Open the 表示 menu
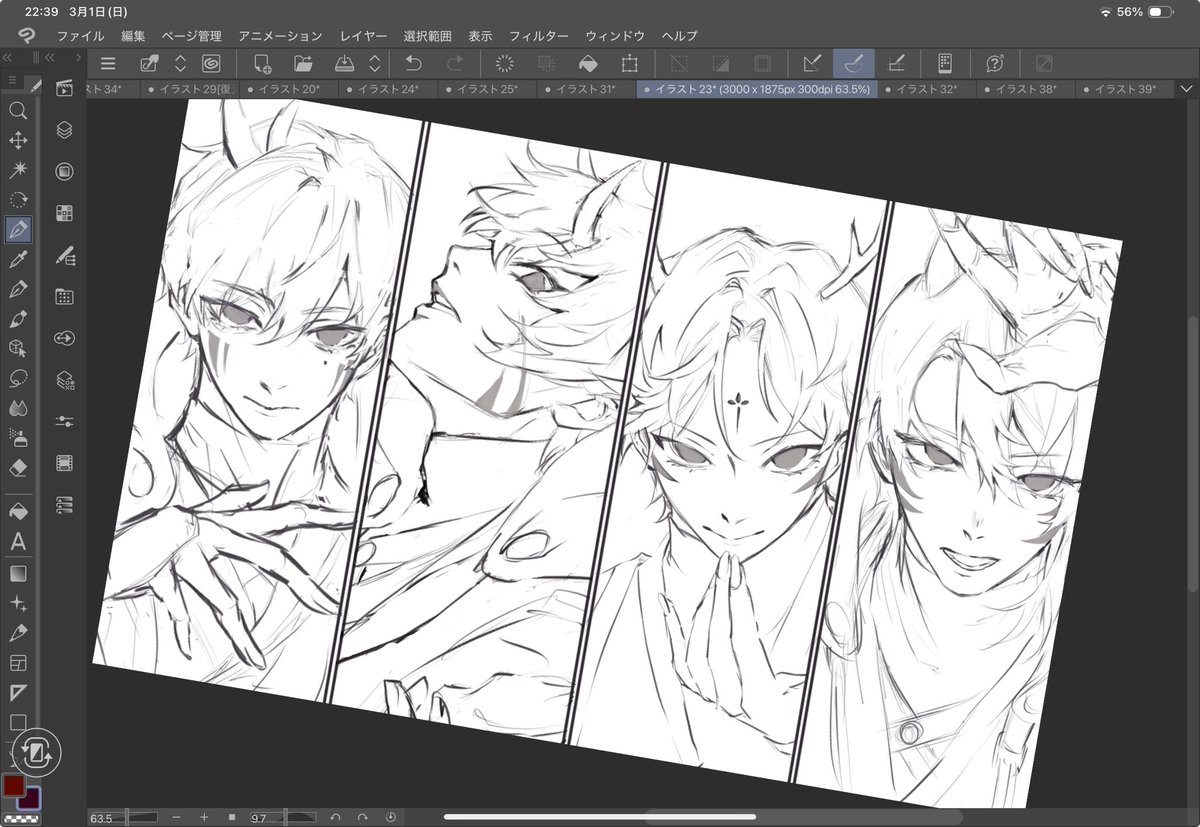 click(480, 36)
